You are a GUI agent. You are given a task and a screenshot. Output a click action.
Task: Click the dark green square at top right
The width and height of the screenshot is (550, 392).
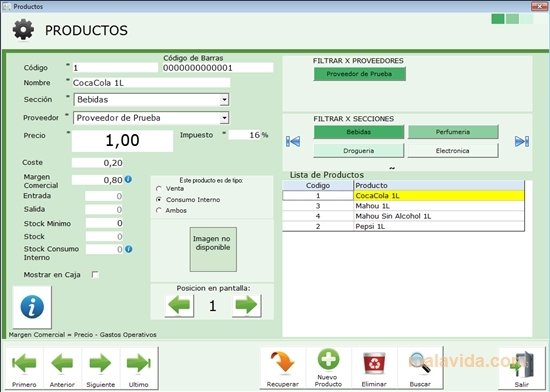[x=498, y=19]
